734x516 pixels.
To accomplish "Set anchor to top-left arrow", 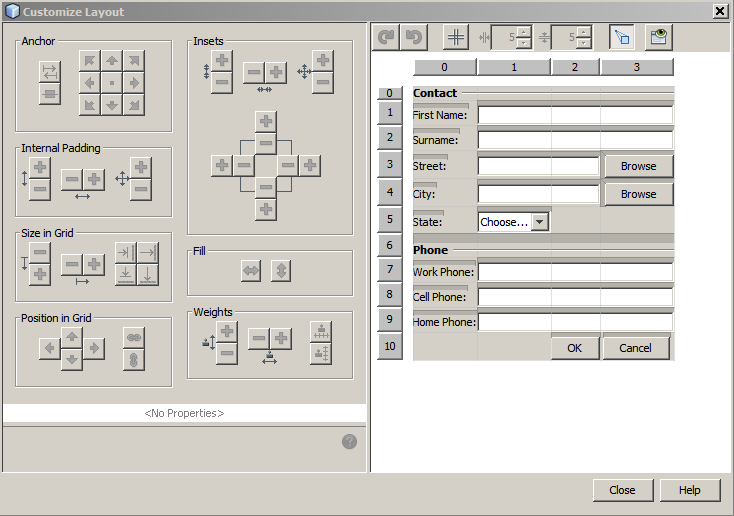I will 89,61.
